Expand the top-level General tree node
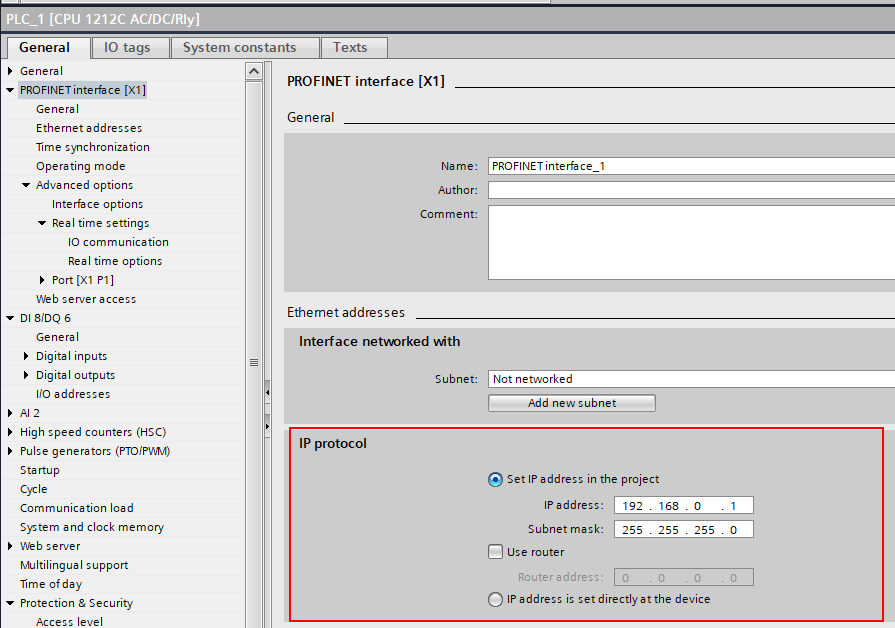Viewport: 895px width, 628px height. pyautogui.click(x=10, y=71)
